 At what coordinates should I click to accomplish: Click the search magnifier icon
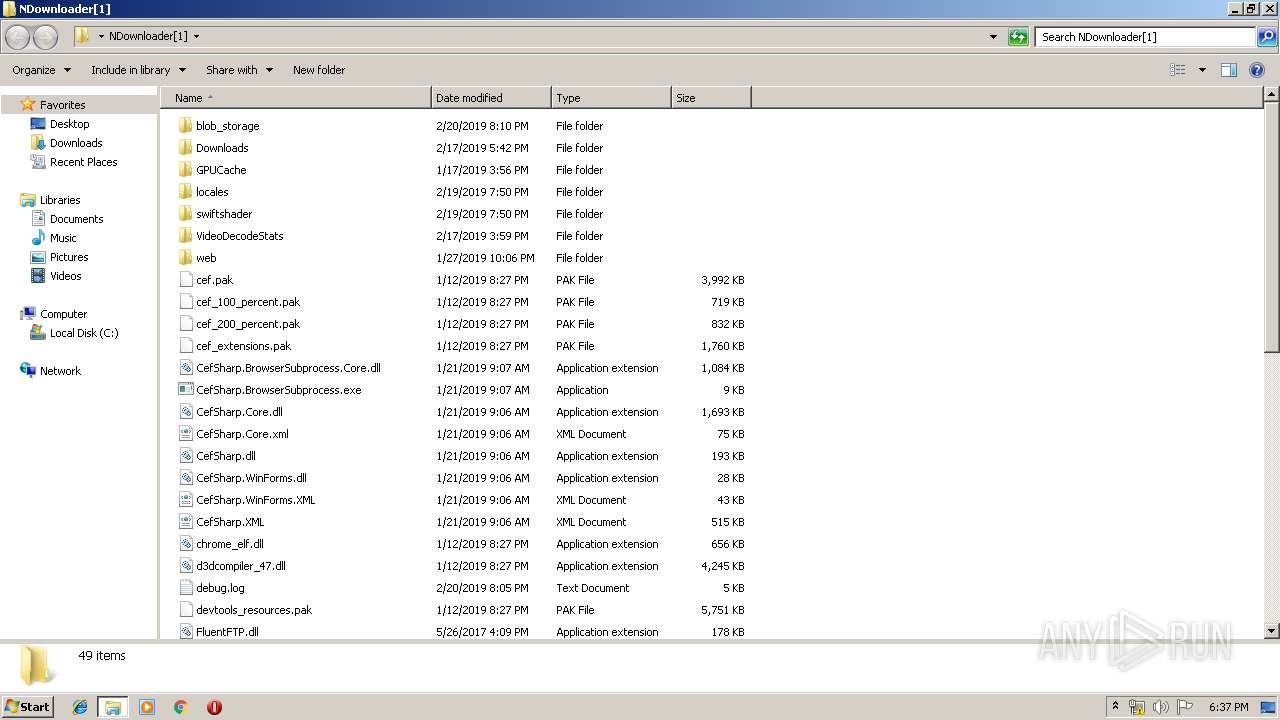pos(1267,37)
